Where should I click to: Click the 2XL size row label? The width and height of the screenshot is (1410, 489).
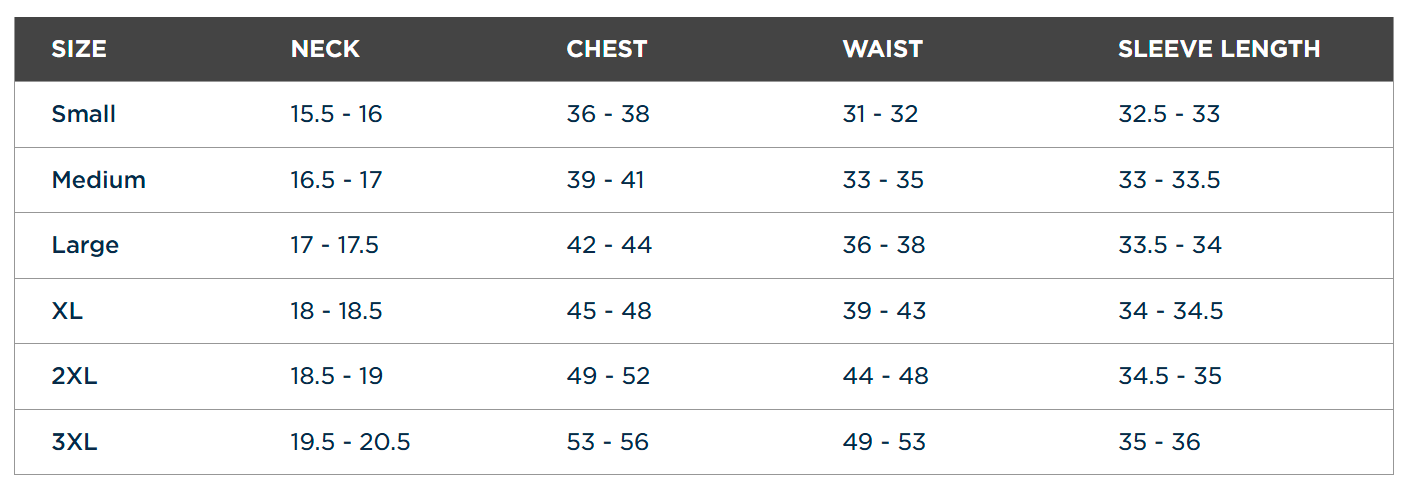click(x=75, y=376)
